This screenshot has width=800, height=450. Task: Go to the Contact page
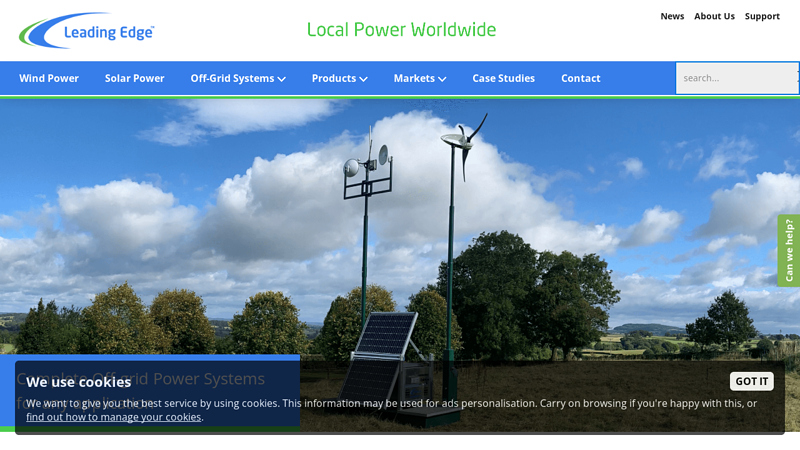pos(581,79)
